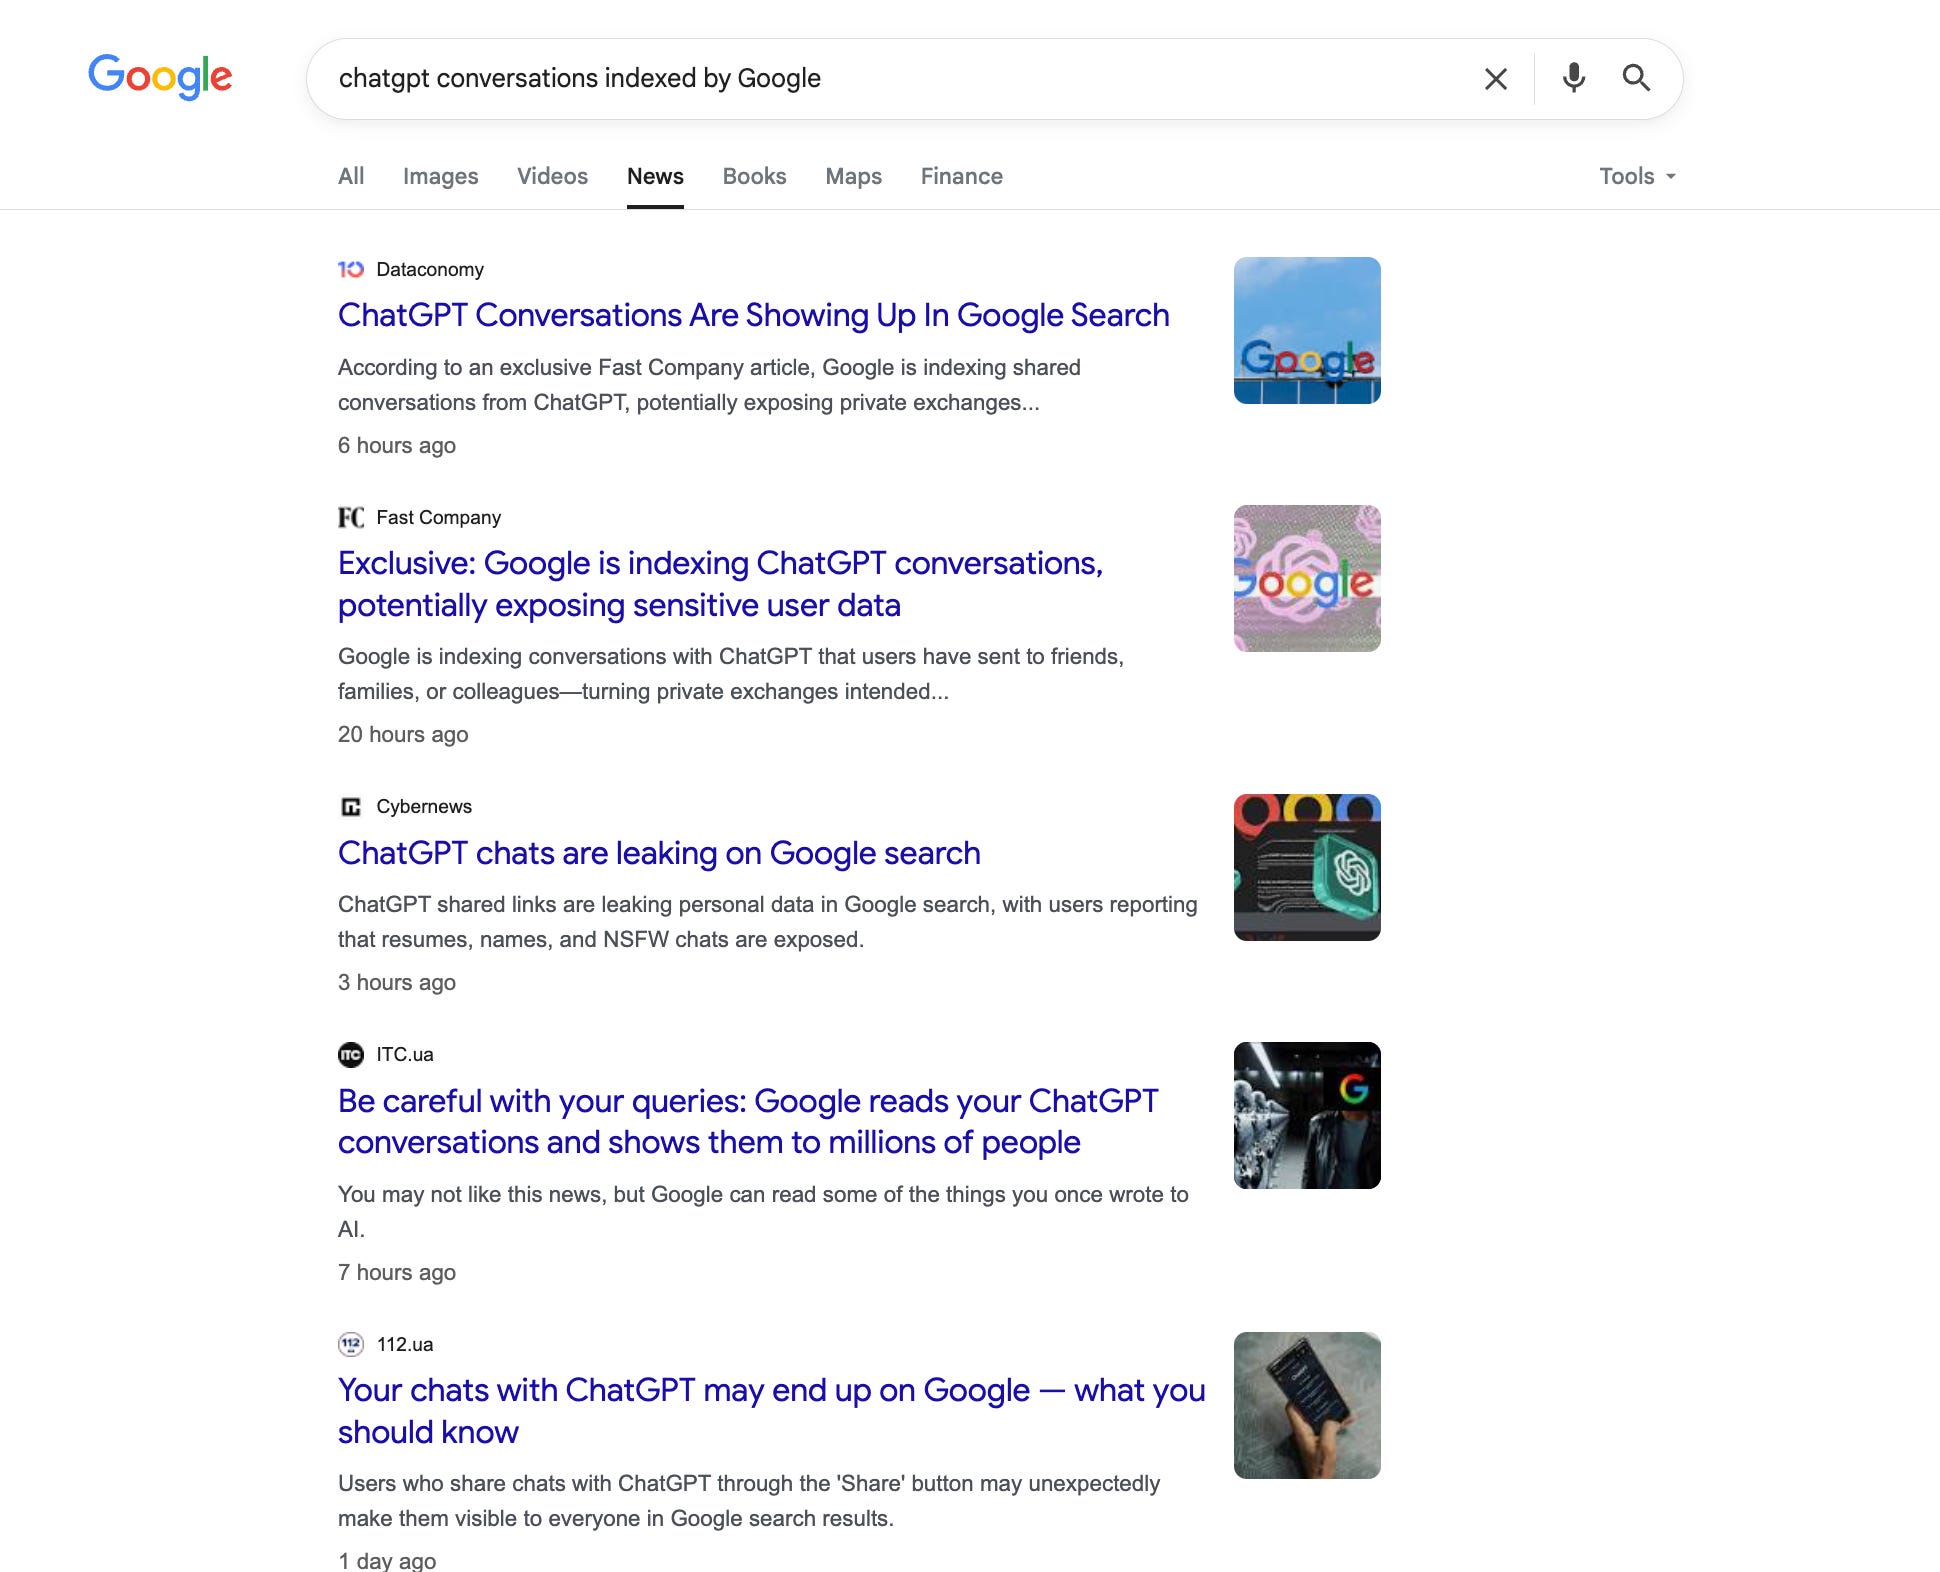The width and height of the screenshot is (1940, 1572).
Task: Select the All results tab
Action: tap(351, 176)
